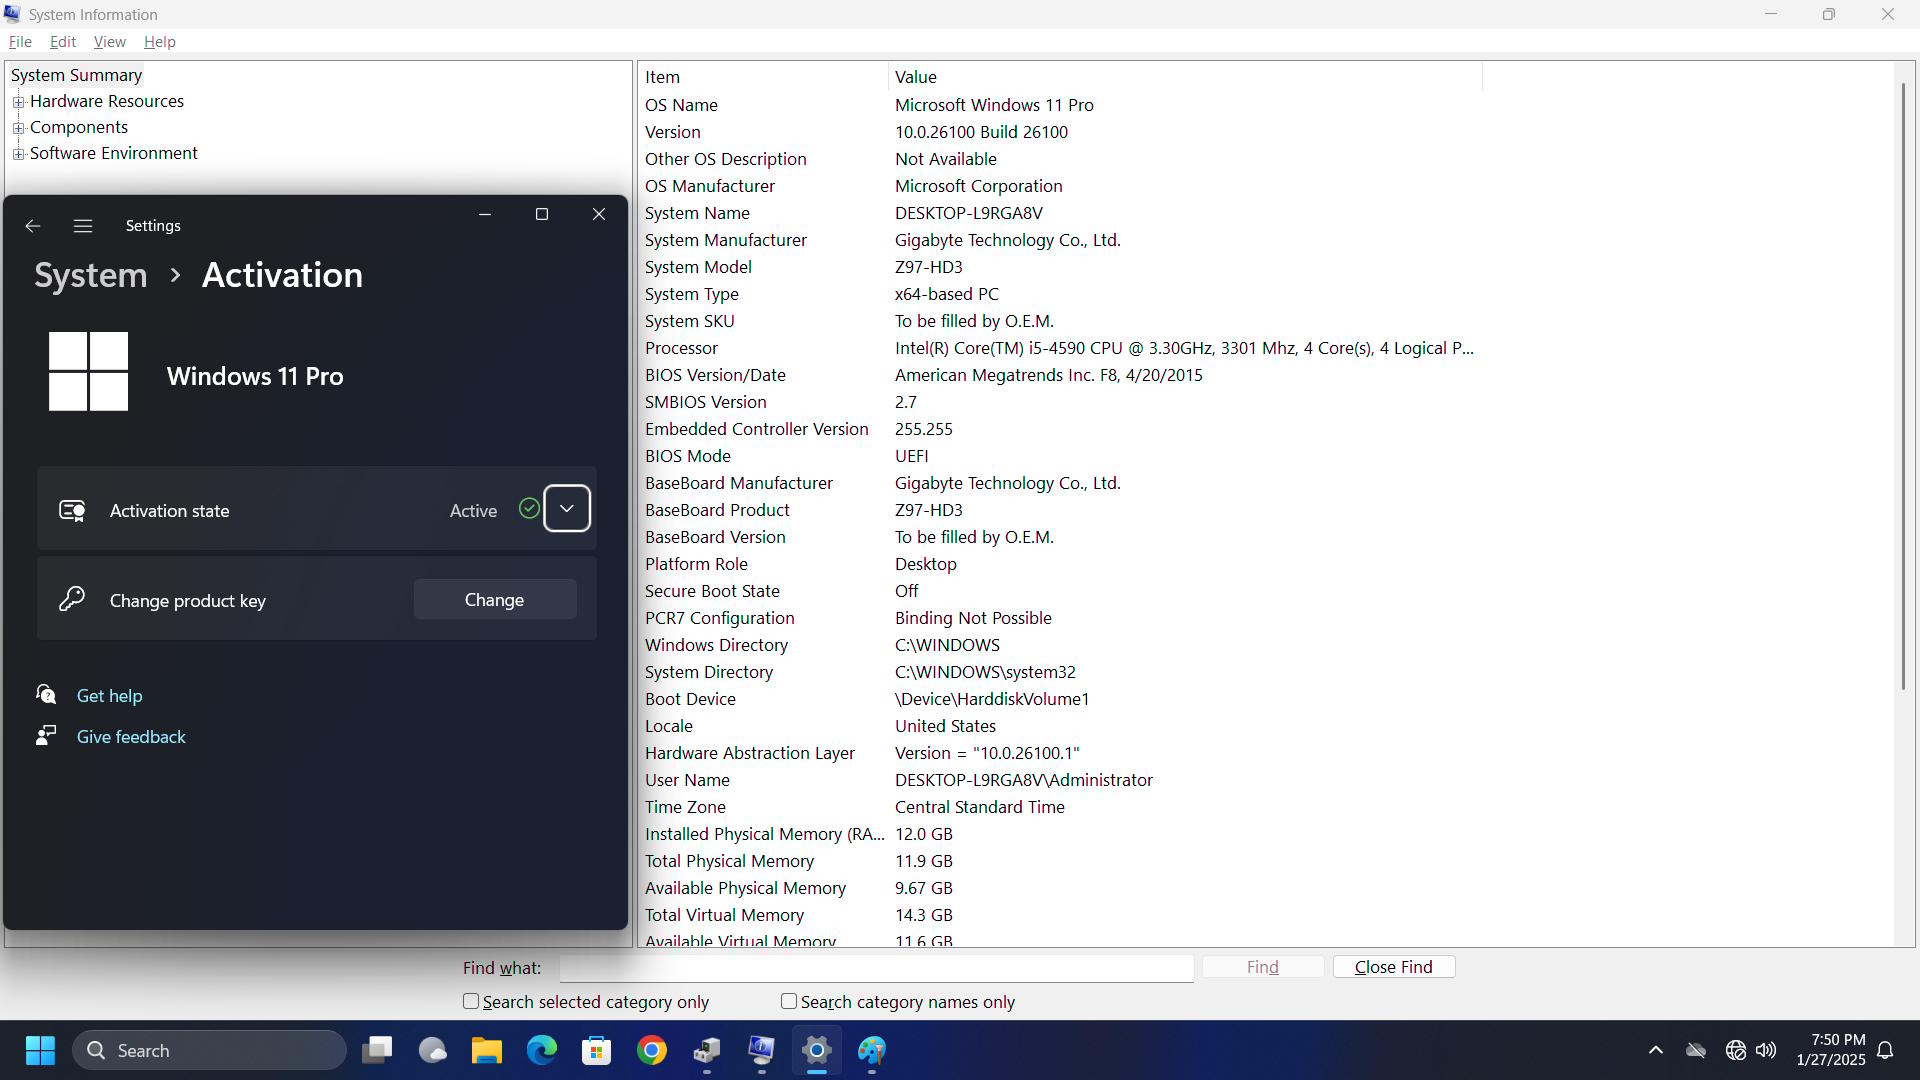The height and width of the screenshot is (1080, 1920).
Task: Select the Components tree label
Action: tap(79, 127)
